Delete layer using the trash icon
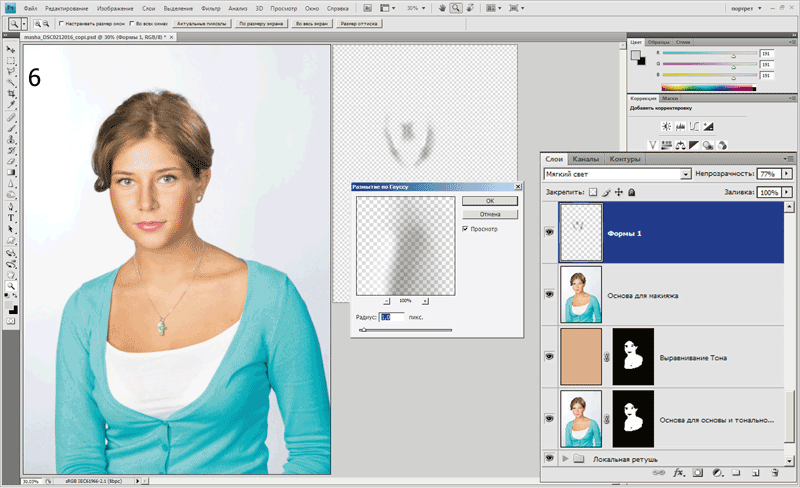This screenshot has width=800, height=488. [x=774, y=470]
